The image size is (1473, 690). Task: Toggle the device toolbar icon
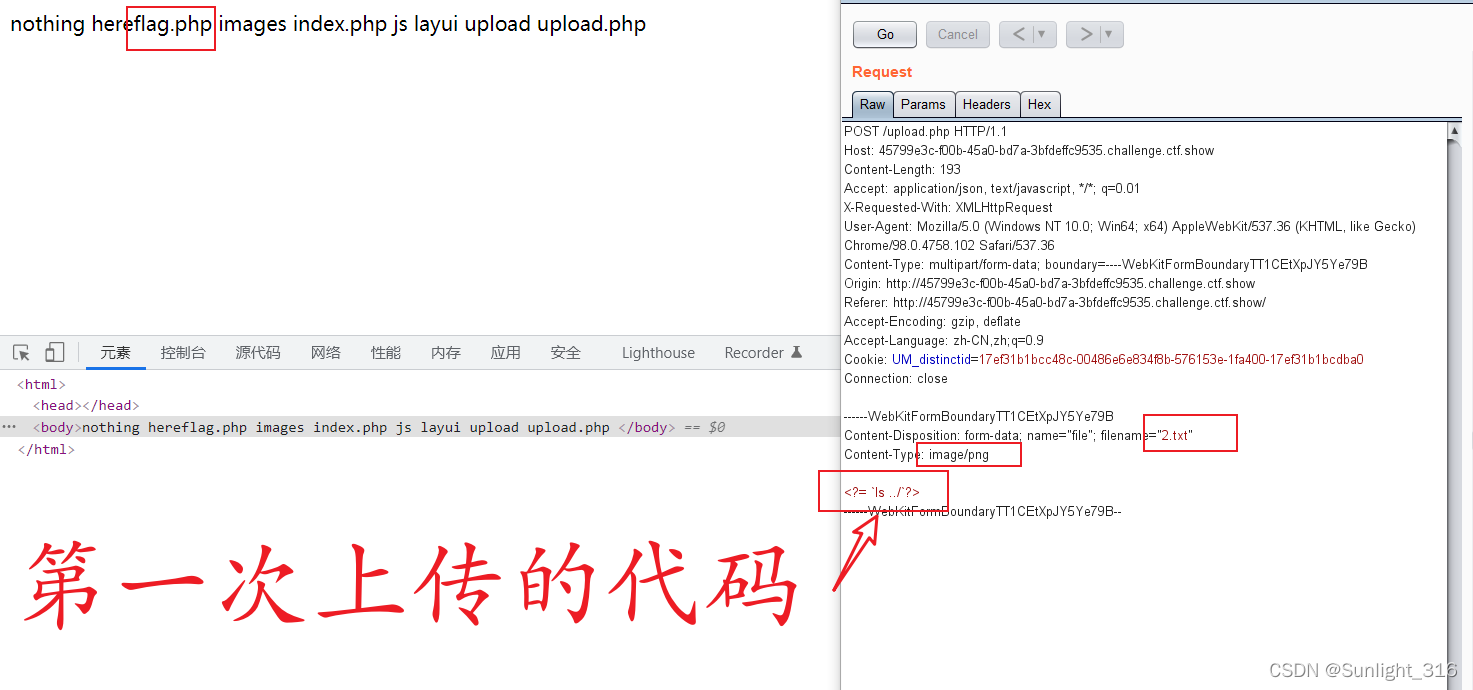54,352
